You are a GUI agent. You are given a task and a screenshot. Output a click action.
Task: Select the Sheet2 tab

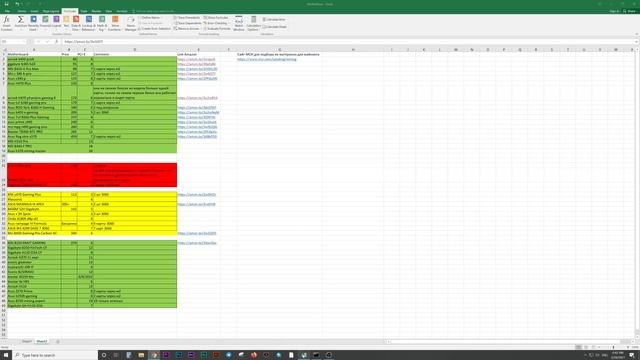click(42, 341)
